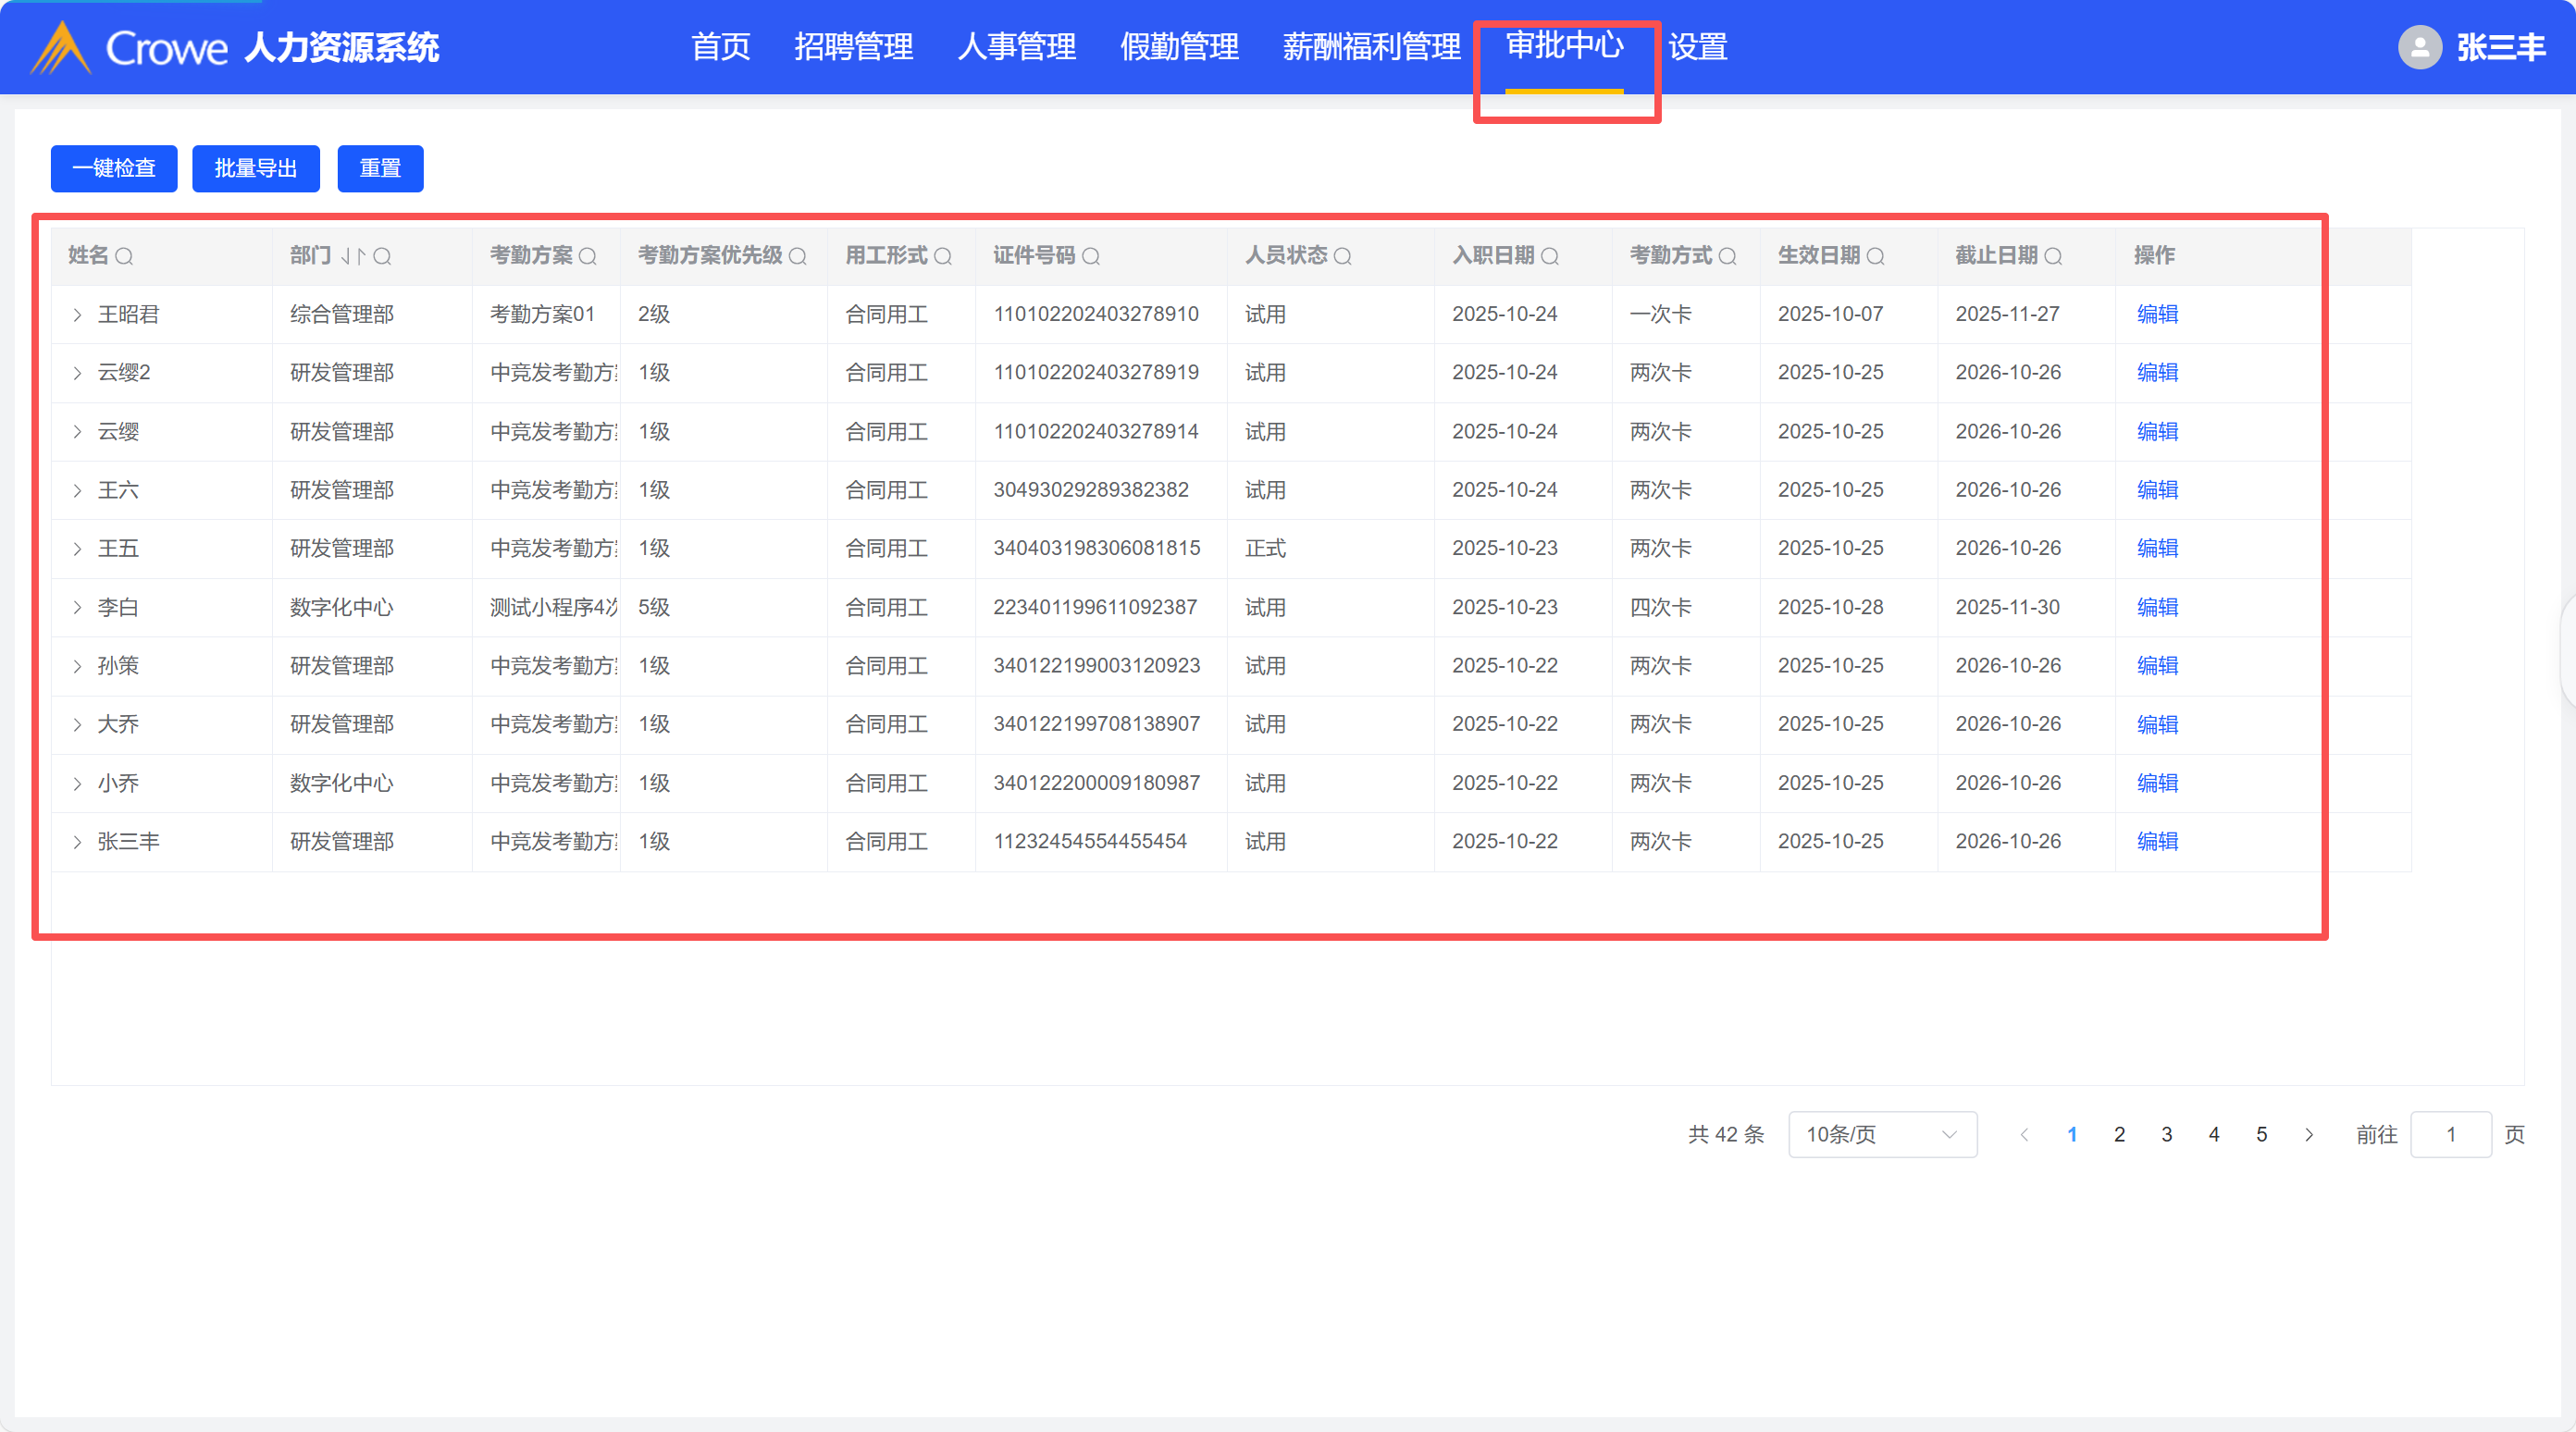Switch to 薪酬福利管理 menu
Image resolution: width=2576 pixels, height=1432 pixels.
tap(1371, 47)
